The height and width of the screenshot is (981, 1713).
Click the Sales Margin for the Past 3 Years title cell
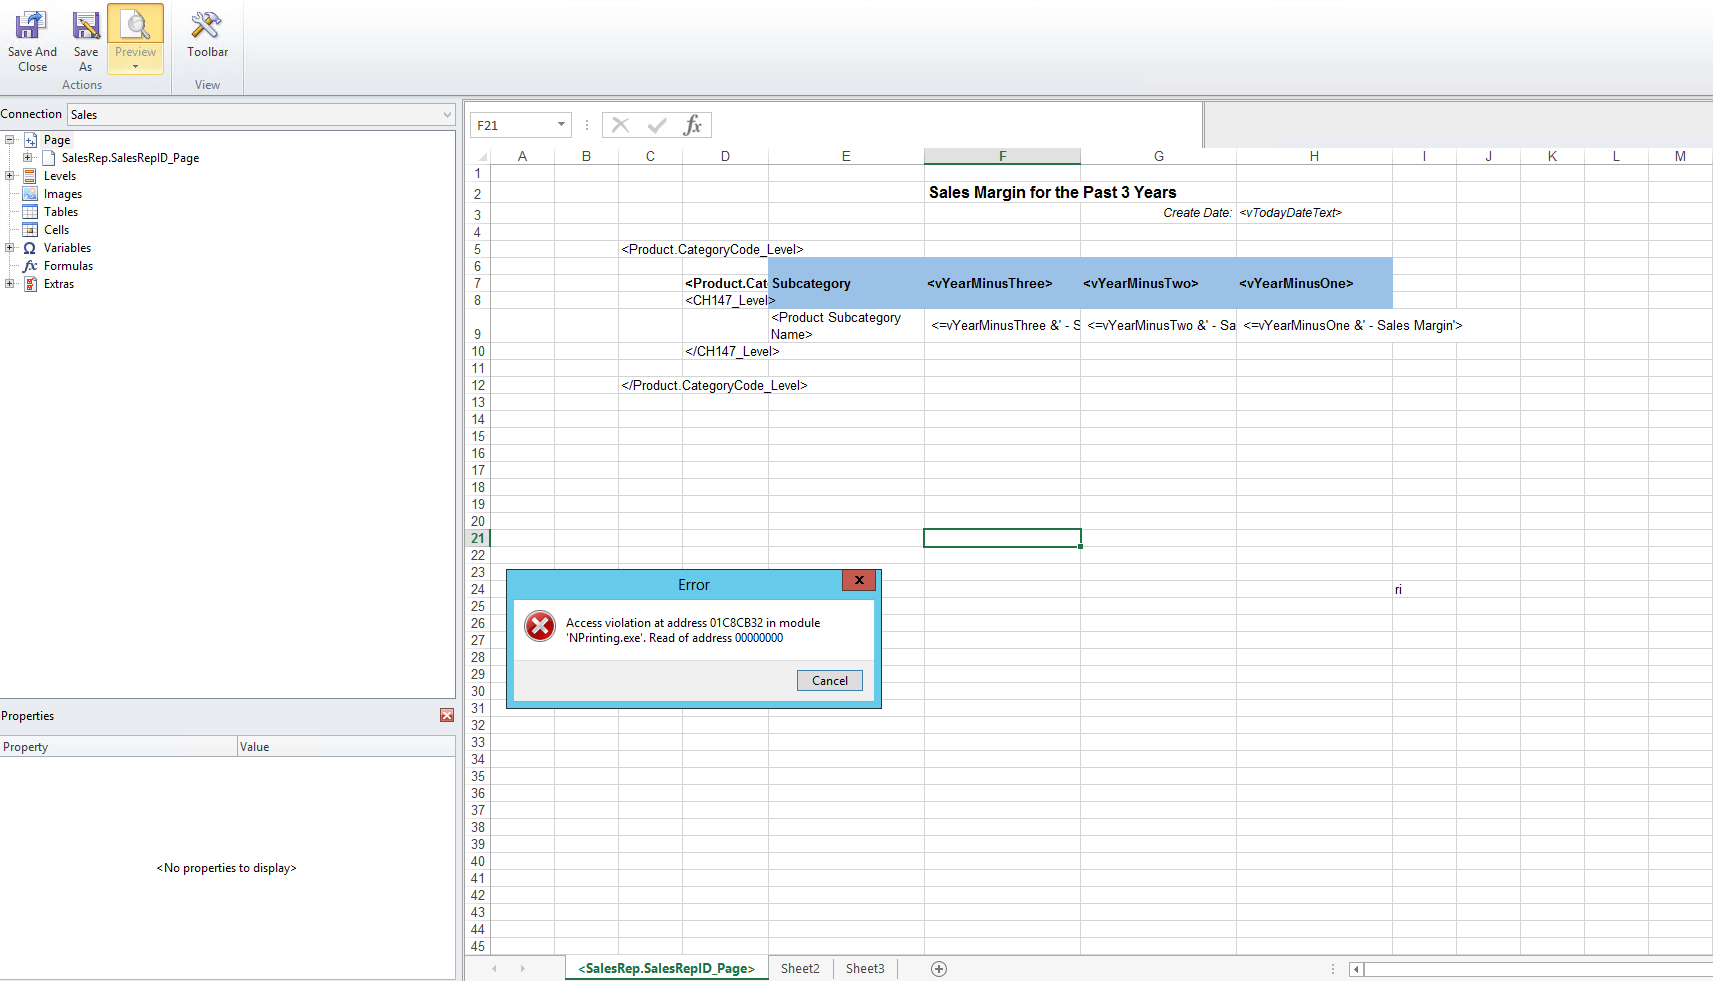click(1052, 192)
